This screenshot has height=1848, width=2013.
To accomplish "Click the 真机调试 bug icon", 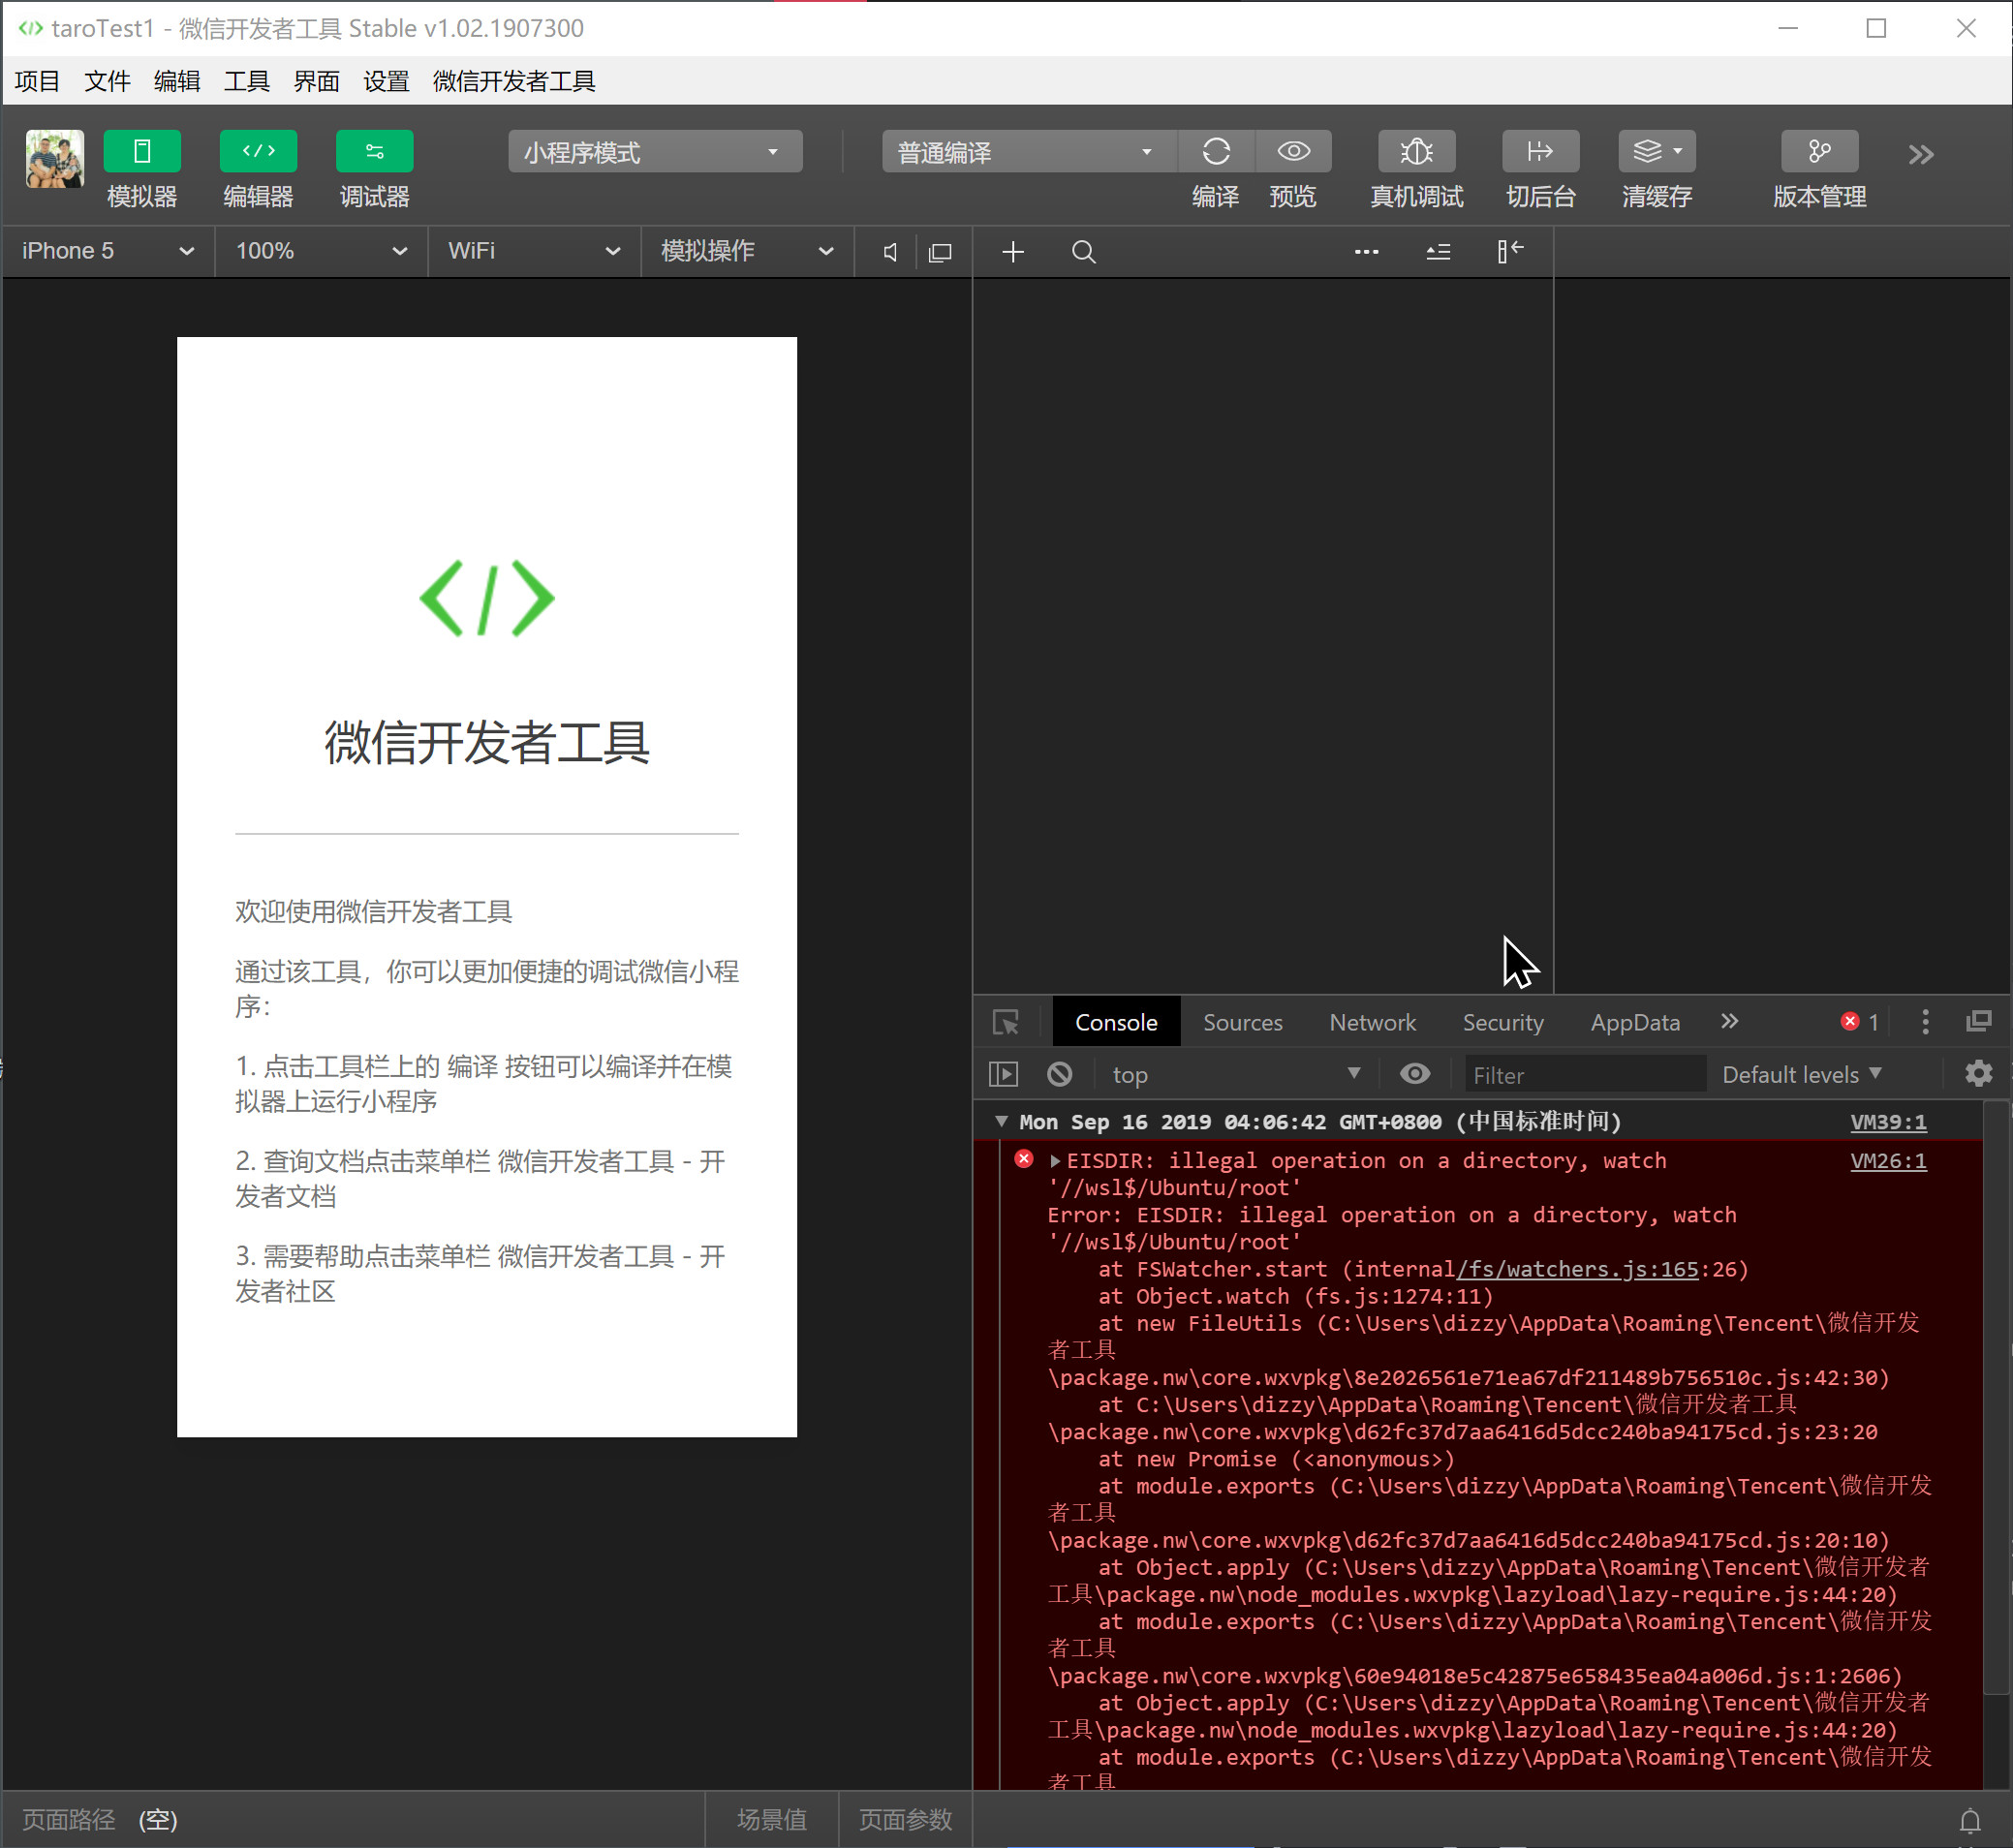I will point(1416,151).
